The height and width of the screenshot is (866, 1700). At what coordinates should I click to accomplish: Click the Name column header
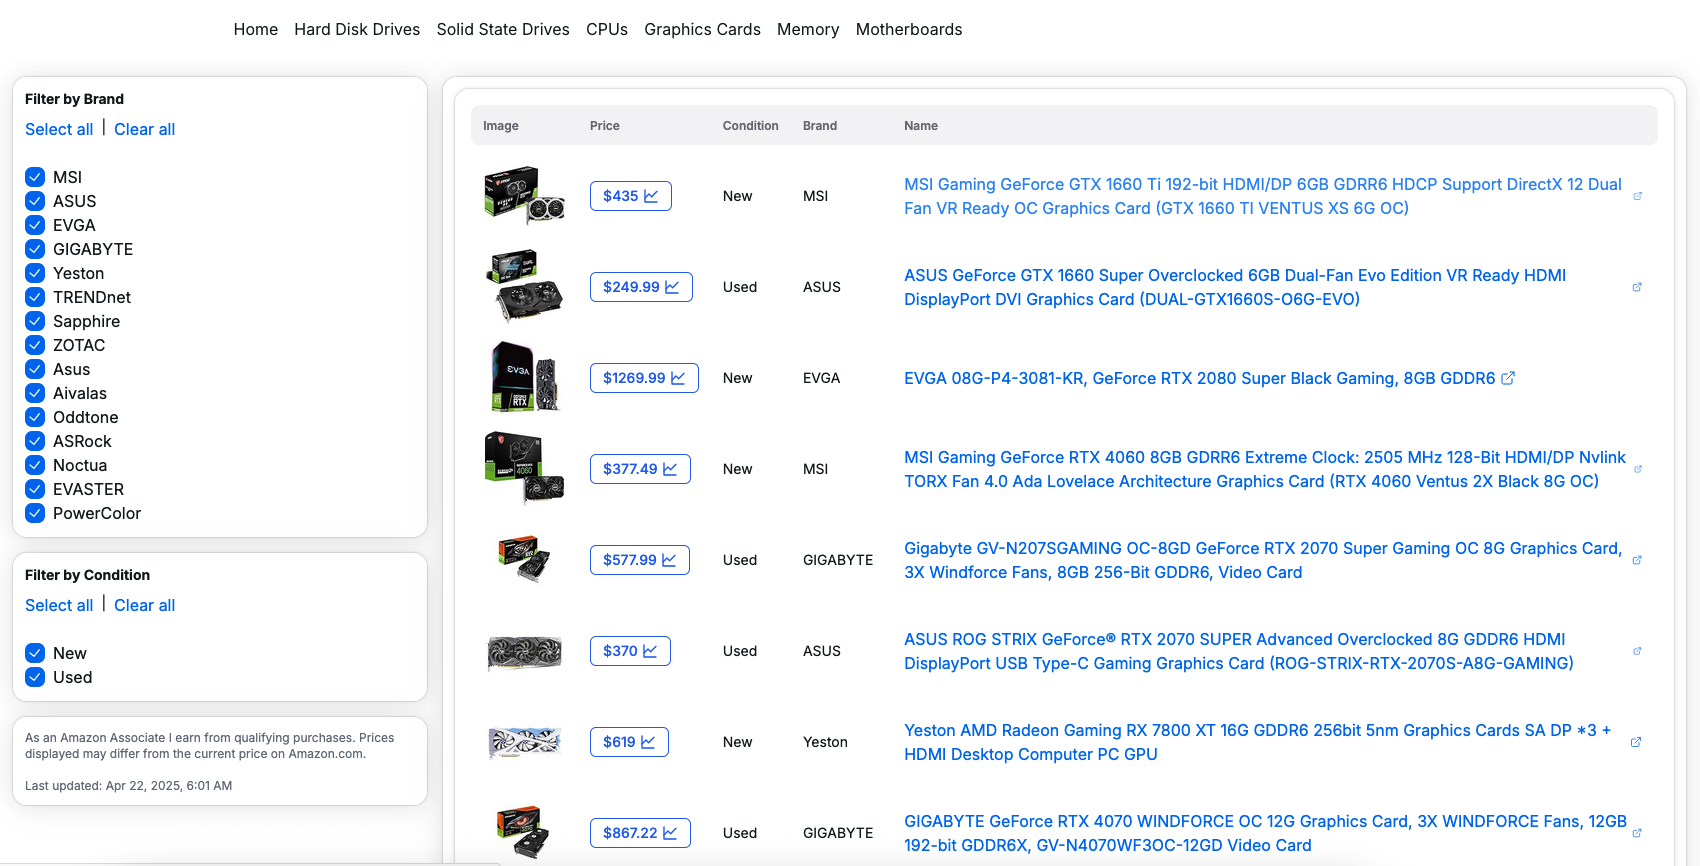pyautogui.click(x=921, y=126)
